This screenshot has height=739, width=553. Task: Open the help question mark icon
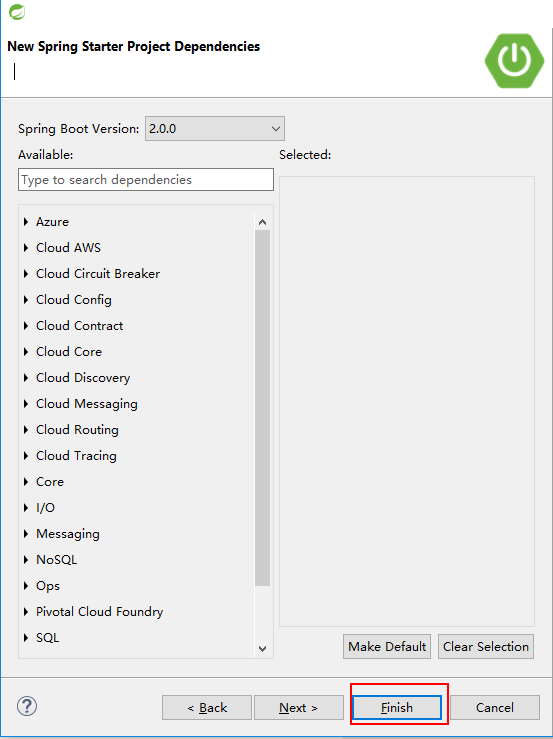tap(27, 706)
